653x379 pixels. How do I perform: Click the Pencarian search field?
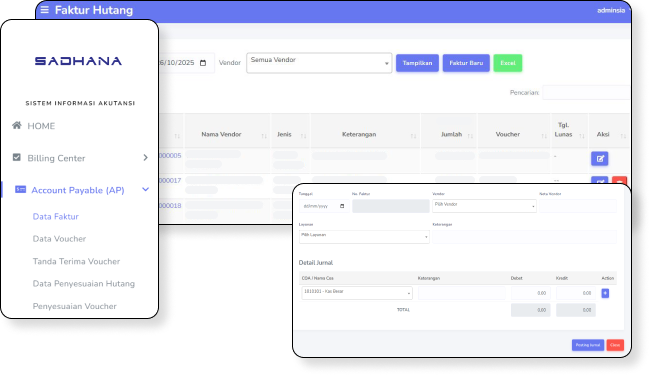click(x=586, y=92)
